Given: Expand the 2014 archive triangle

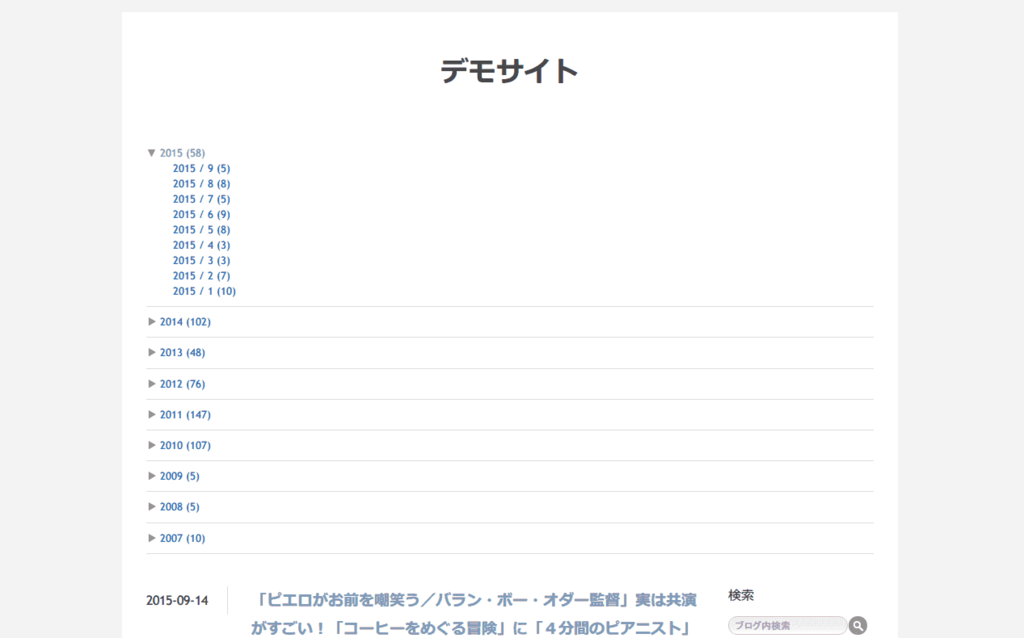Looking at the screenshot, I should [x=152, y=322].
